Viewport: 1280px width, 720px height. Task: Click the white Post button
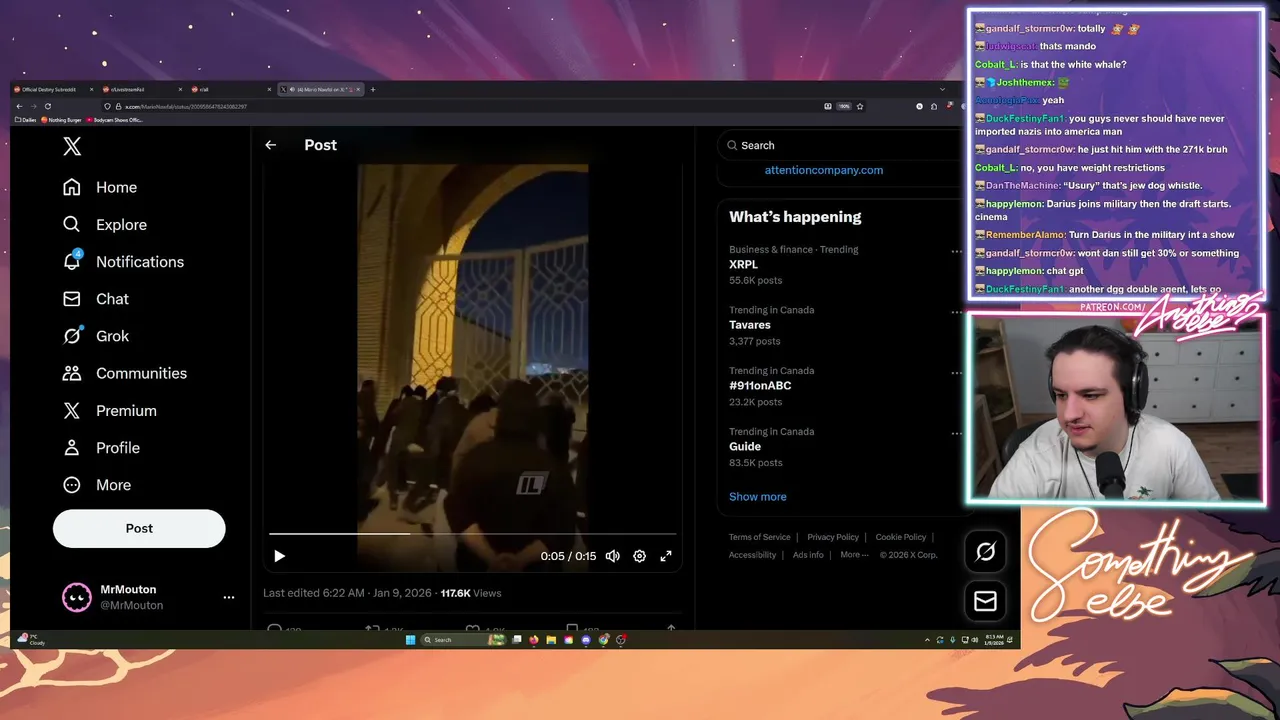coord(139,528)
